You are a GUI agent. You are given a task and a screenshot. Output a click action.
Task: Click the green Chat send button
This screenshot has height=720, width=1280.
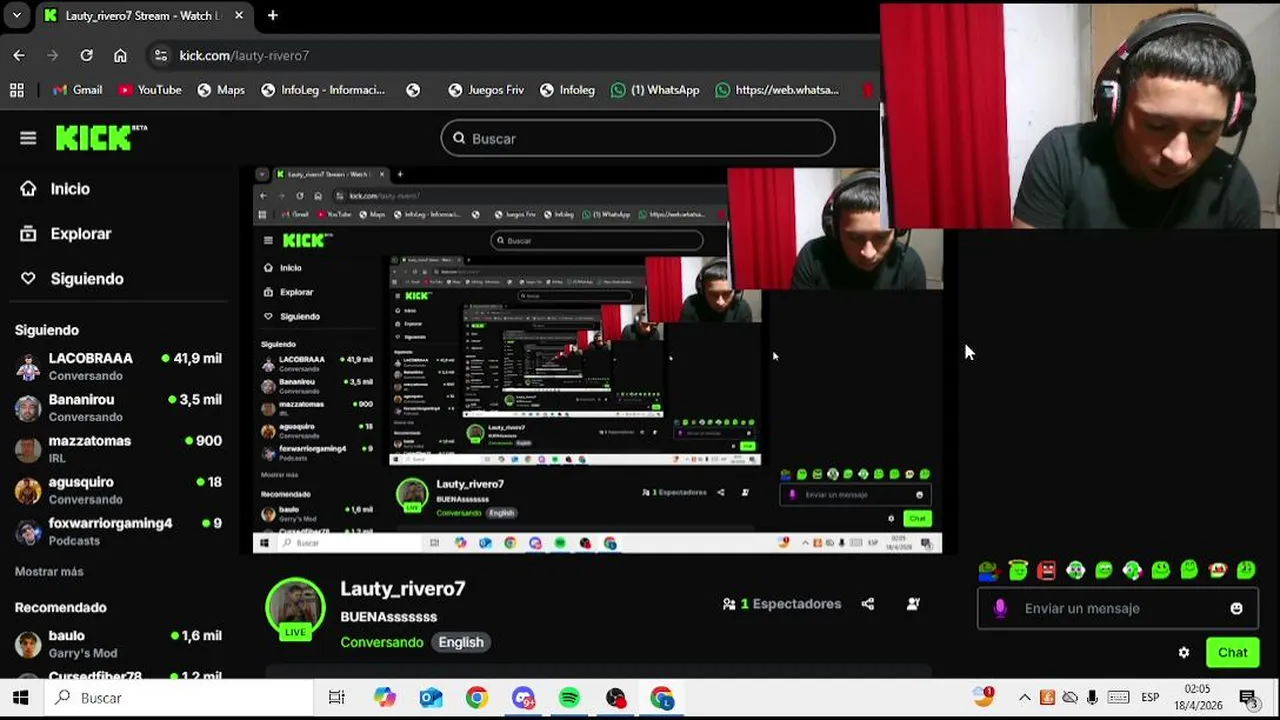(x=1232, y=652)
